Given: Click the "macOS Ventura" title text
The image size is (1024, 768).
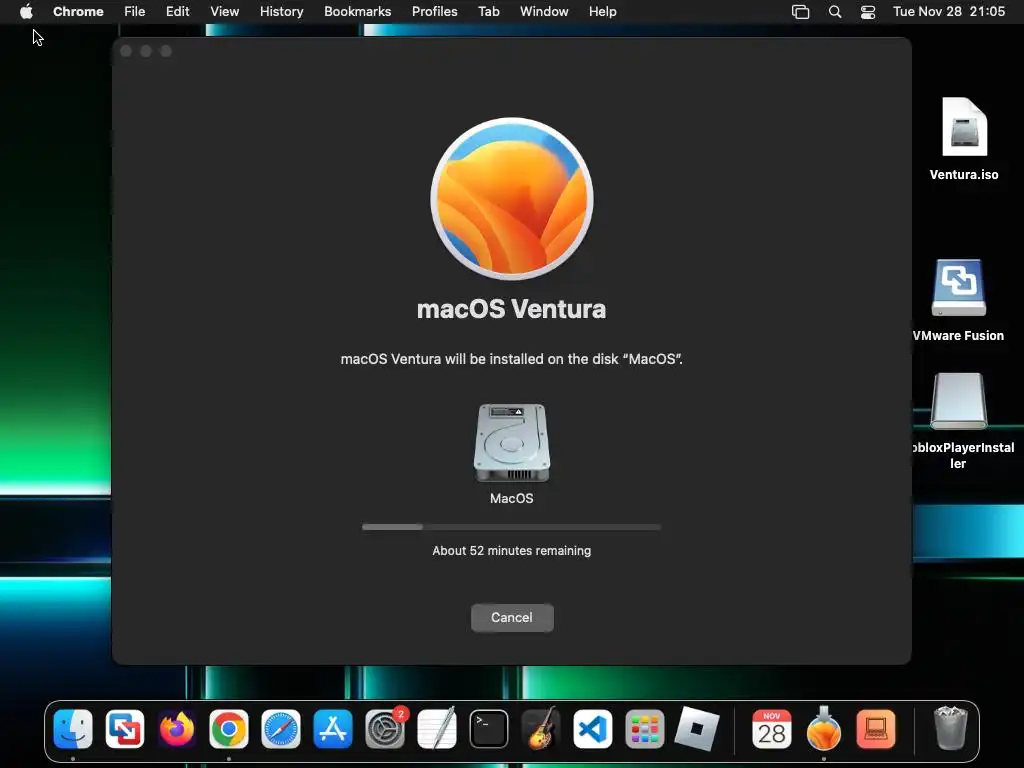Looking at the screenshot, I should 512,309.
